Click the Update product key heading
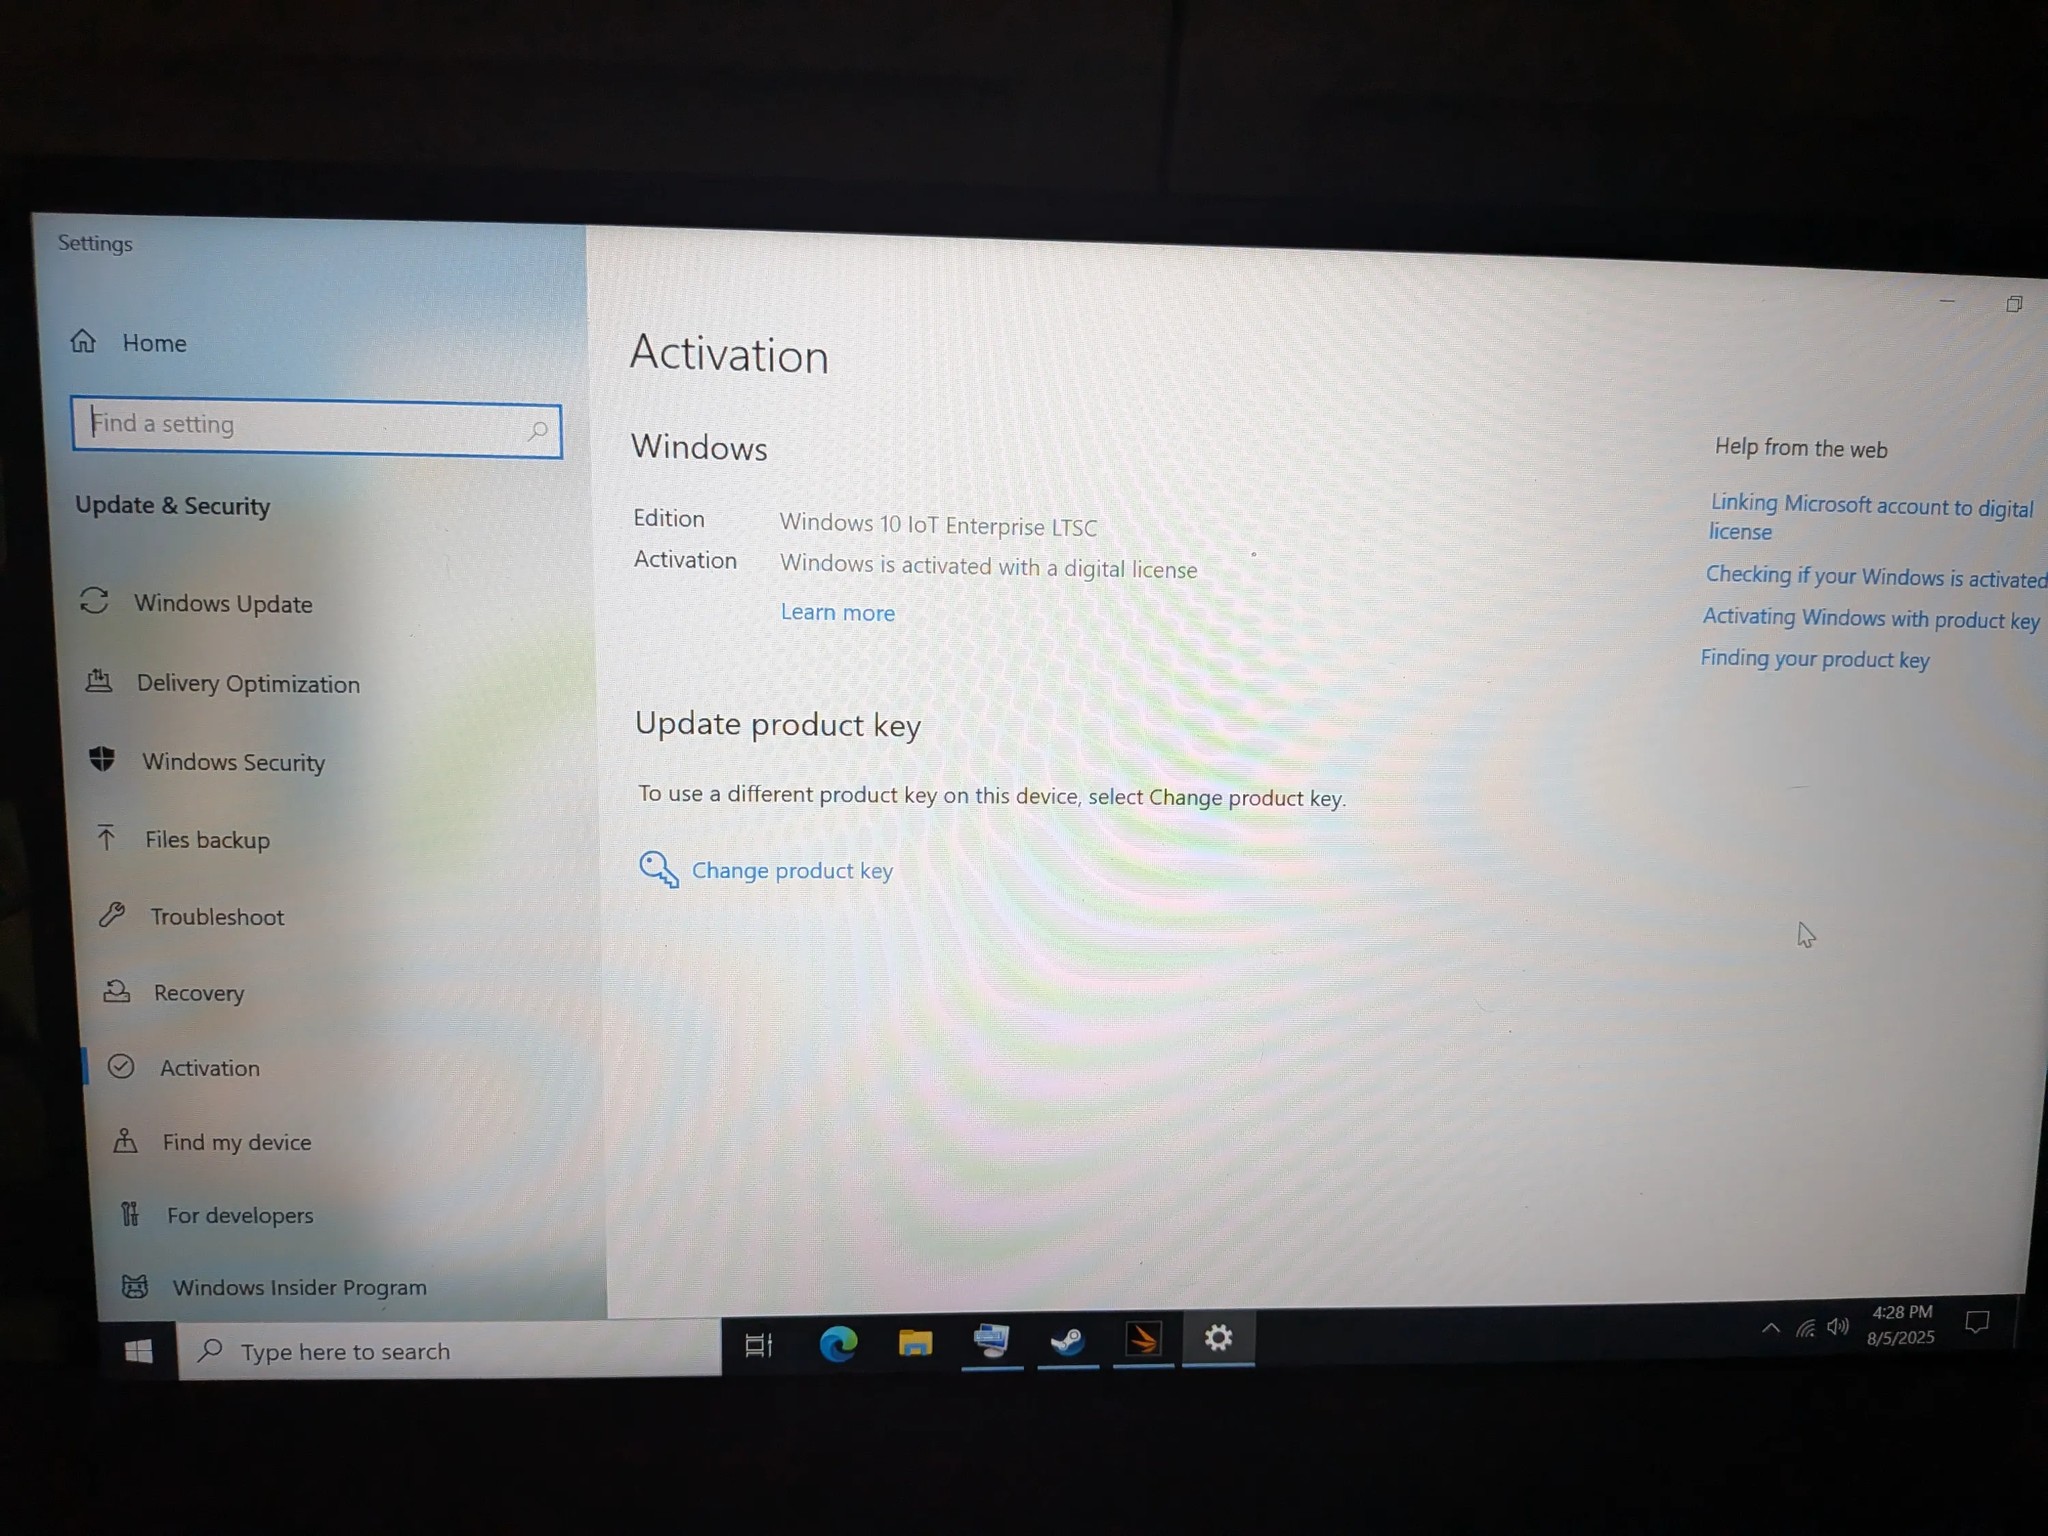Image resolution: width=2048 pixels, height=1536 pixels. (x=777, y=725)
